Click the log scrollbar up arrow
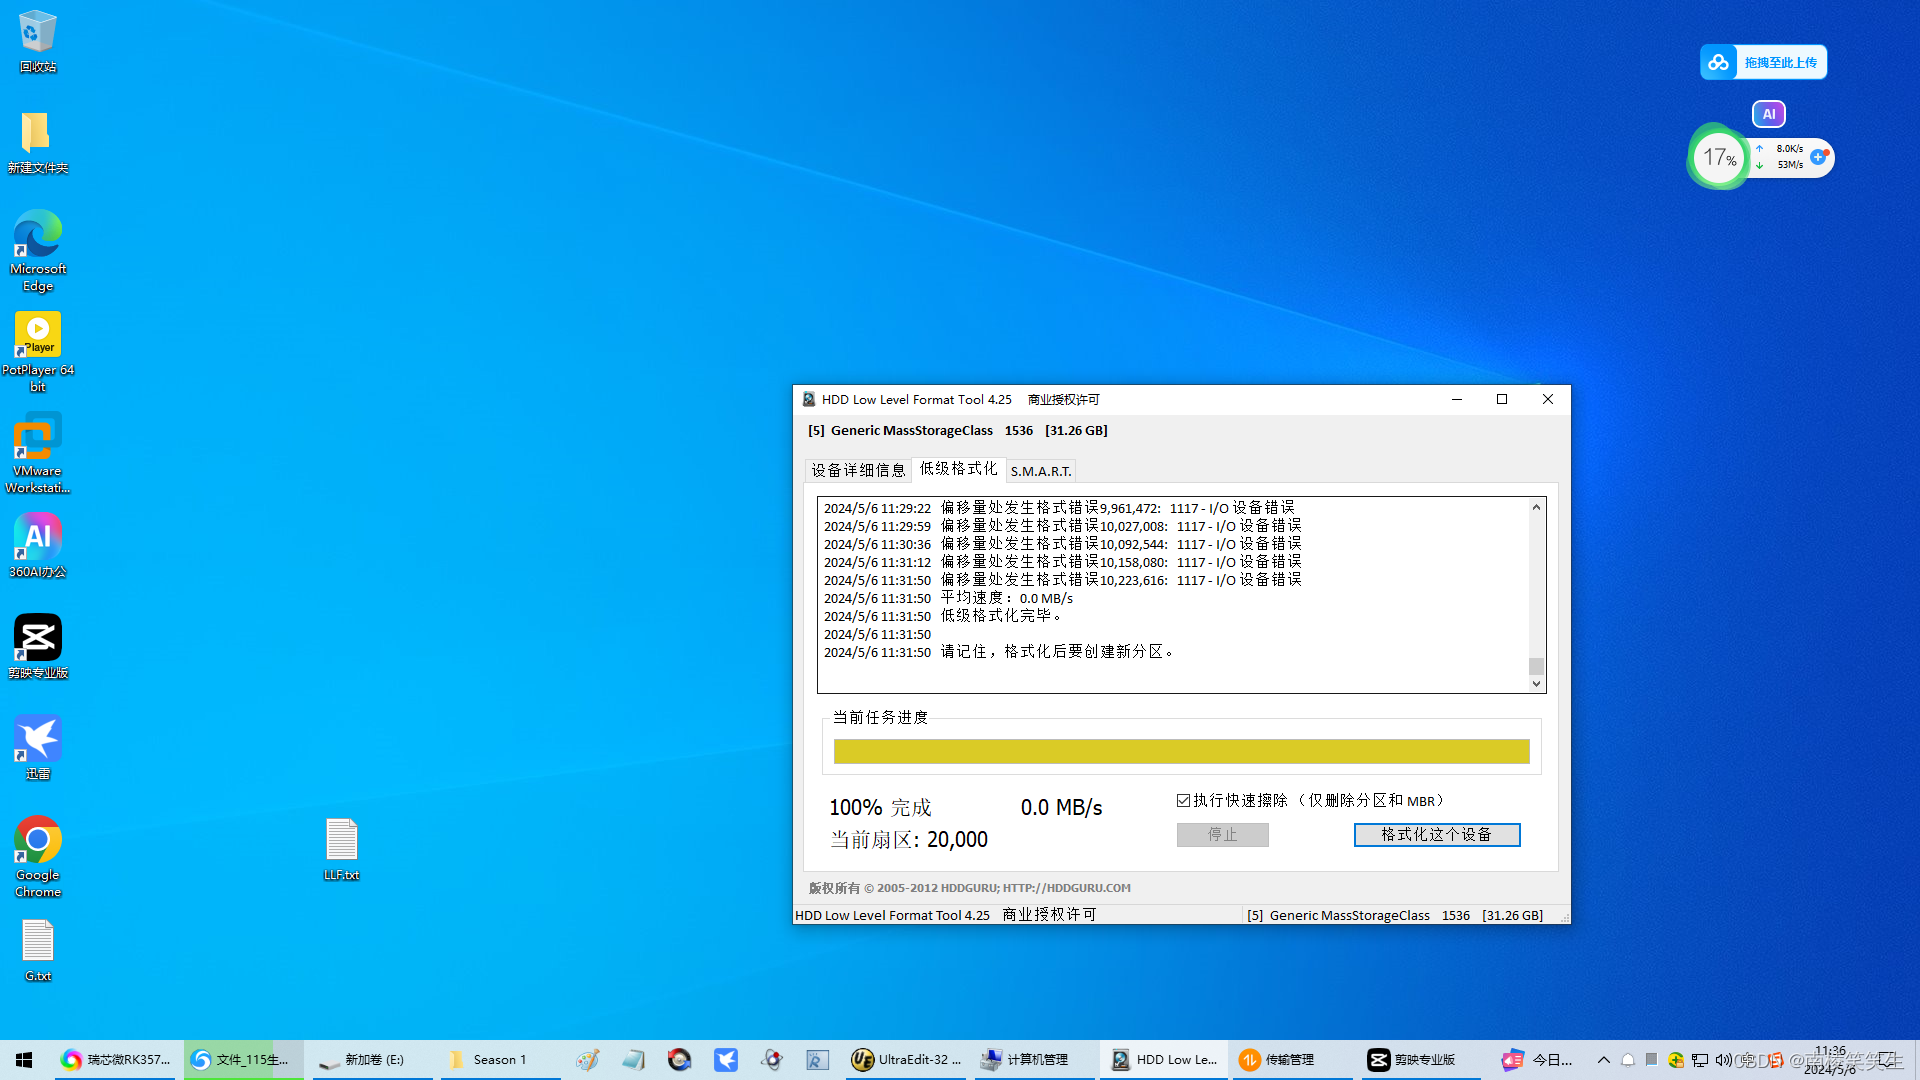The image size is (1920, 1080). pos(1536,508)
